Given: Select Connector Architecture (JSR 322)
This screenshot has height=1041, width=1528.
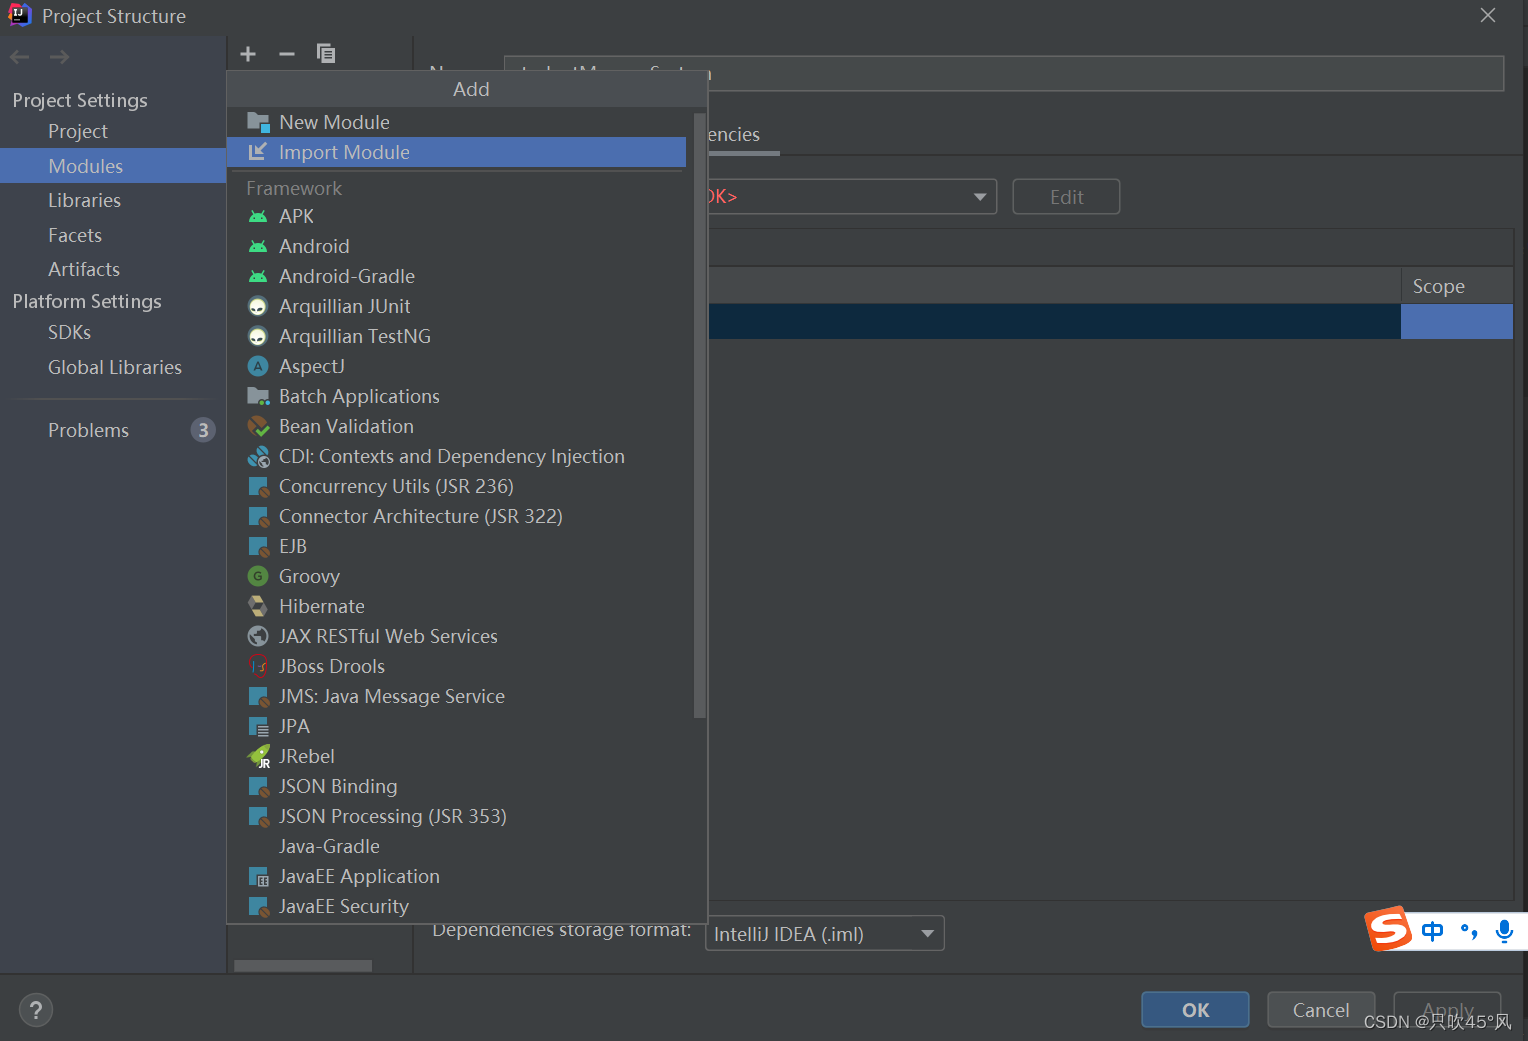Looking at the screenshot, I should pos(456,516).
